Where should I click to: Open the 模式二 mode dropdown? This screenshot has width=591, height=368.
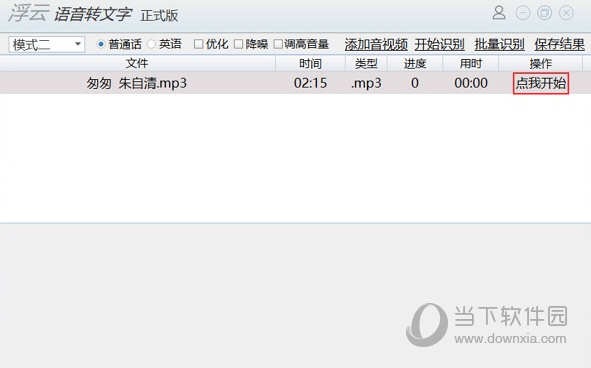point(47,44)
